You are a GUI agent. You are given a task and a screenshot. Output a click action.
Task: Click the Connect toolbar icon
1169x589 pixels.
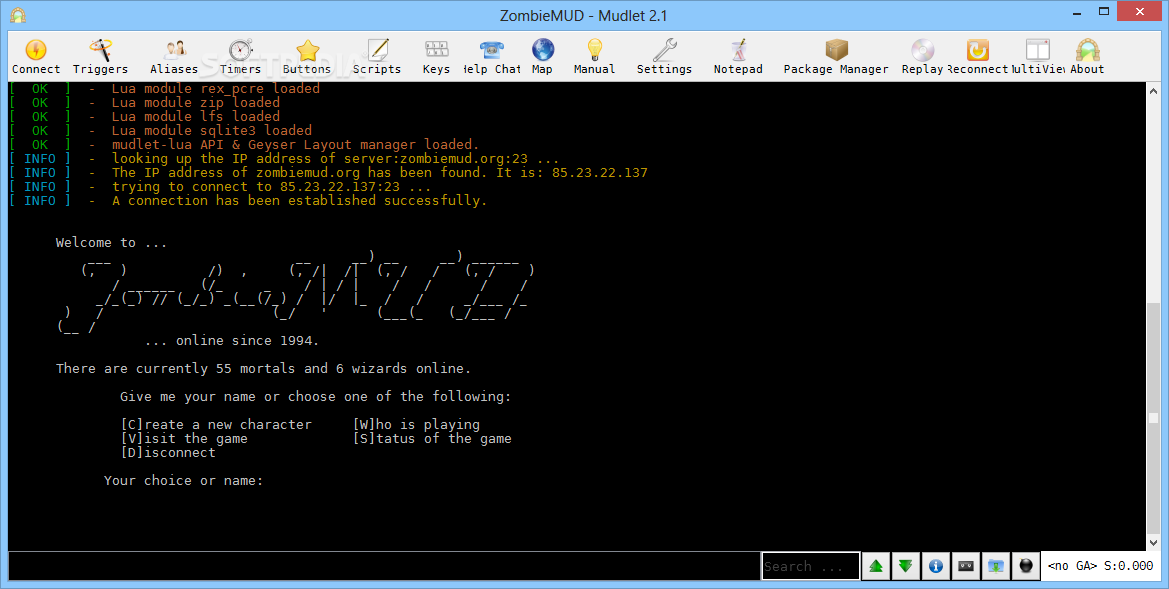point(36,57)
